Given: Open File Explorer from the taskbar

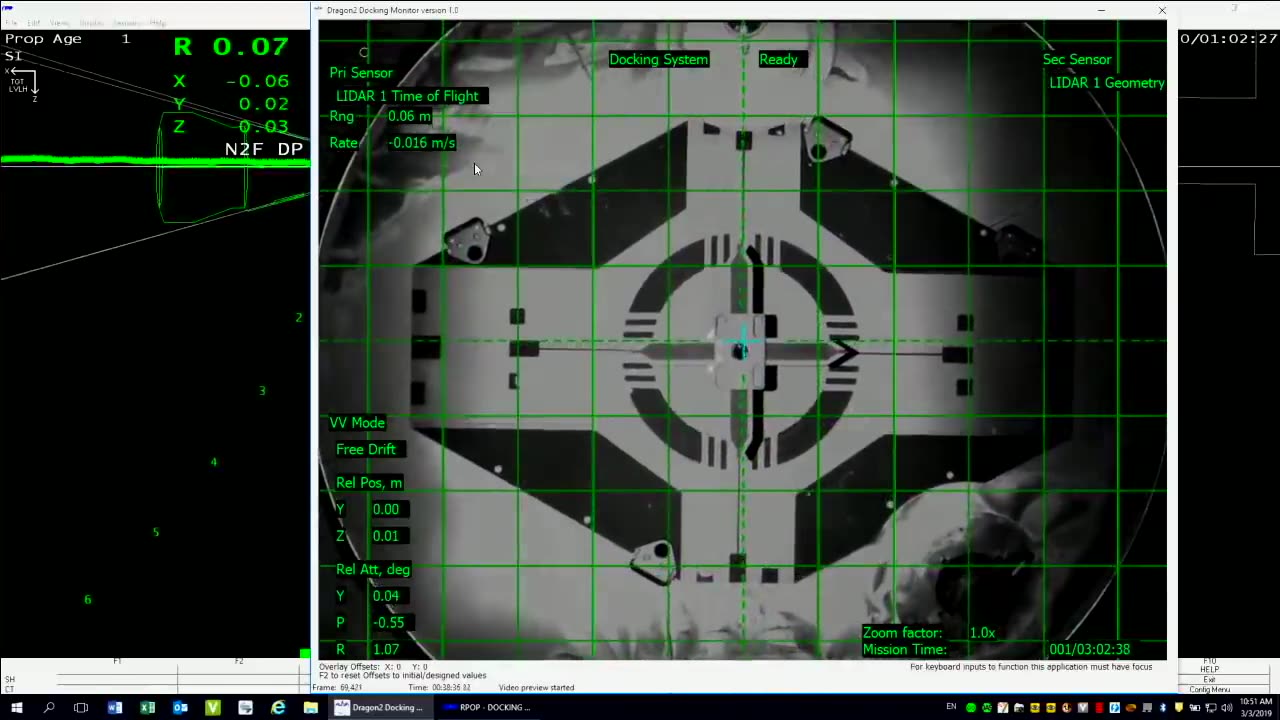Looking at the screenshot, I should [x=311, y=708].
